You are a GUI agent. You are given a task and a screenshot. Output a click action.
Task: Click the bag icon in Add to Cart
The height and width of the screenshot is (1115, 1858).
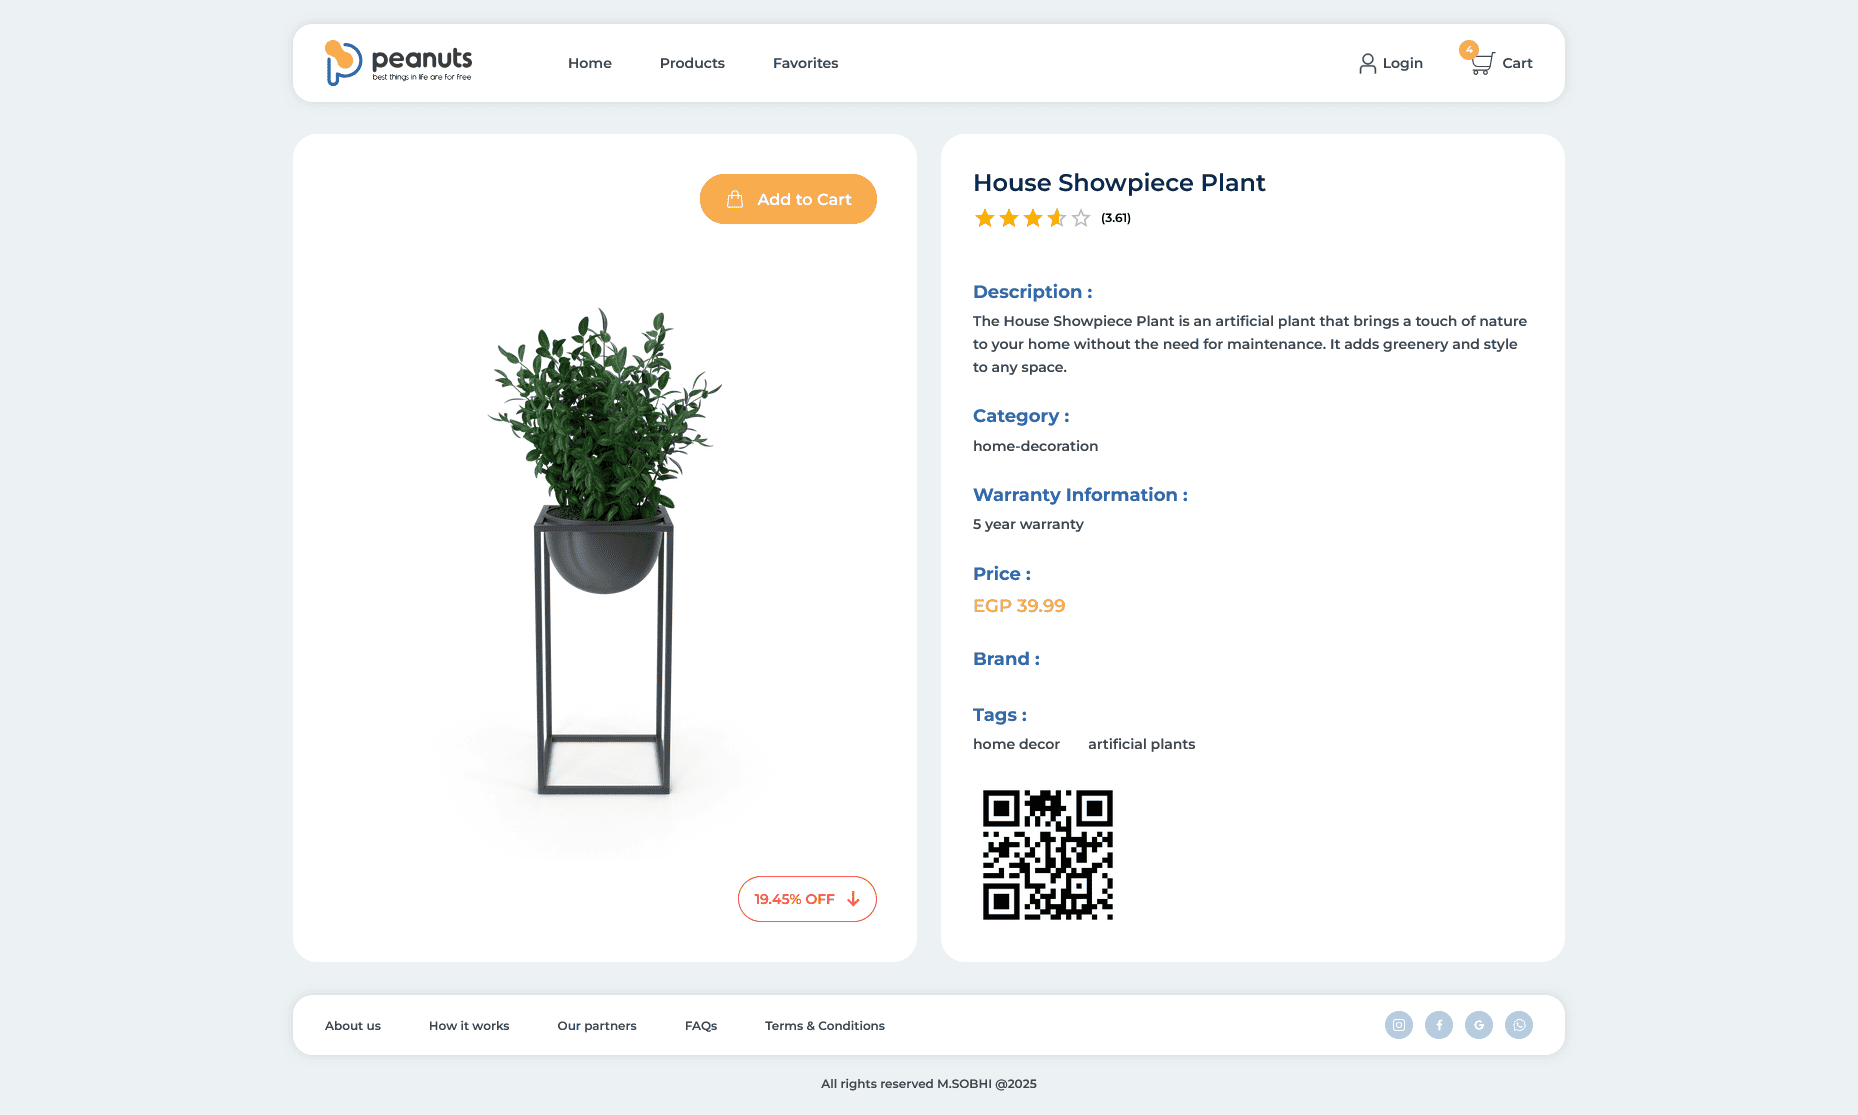click(735, 199)
